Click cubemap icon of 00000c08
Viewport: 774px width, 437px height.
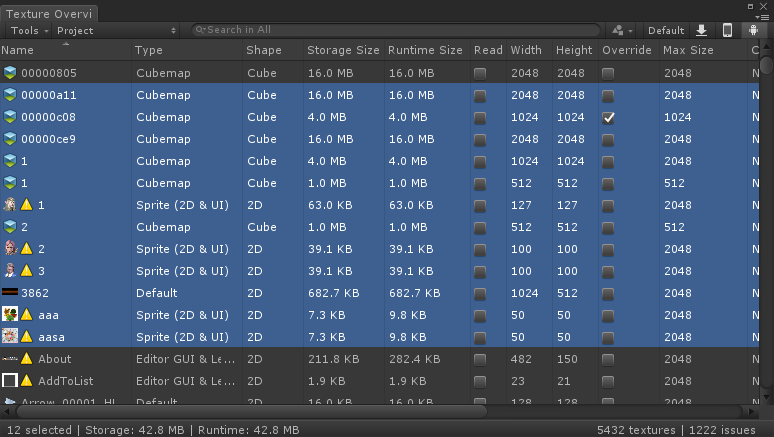tap(10, 117)
